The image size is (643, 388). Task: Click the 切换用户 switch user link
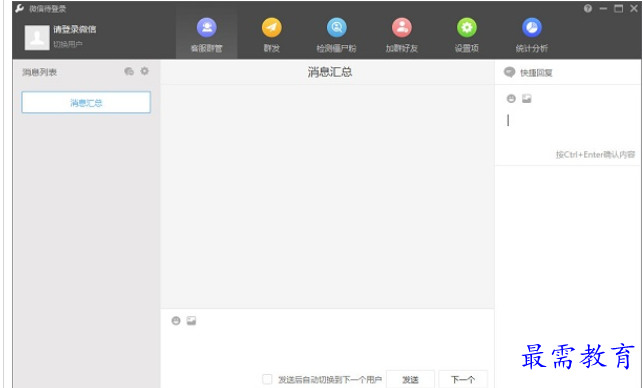click(x=68, y=44)
